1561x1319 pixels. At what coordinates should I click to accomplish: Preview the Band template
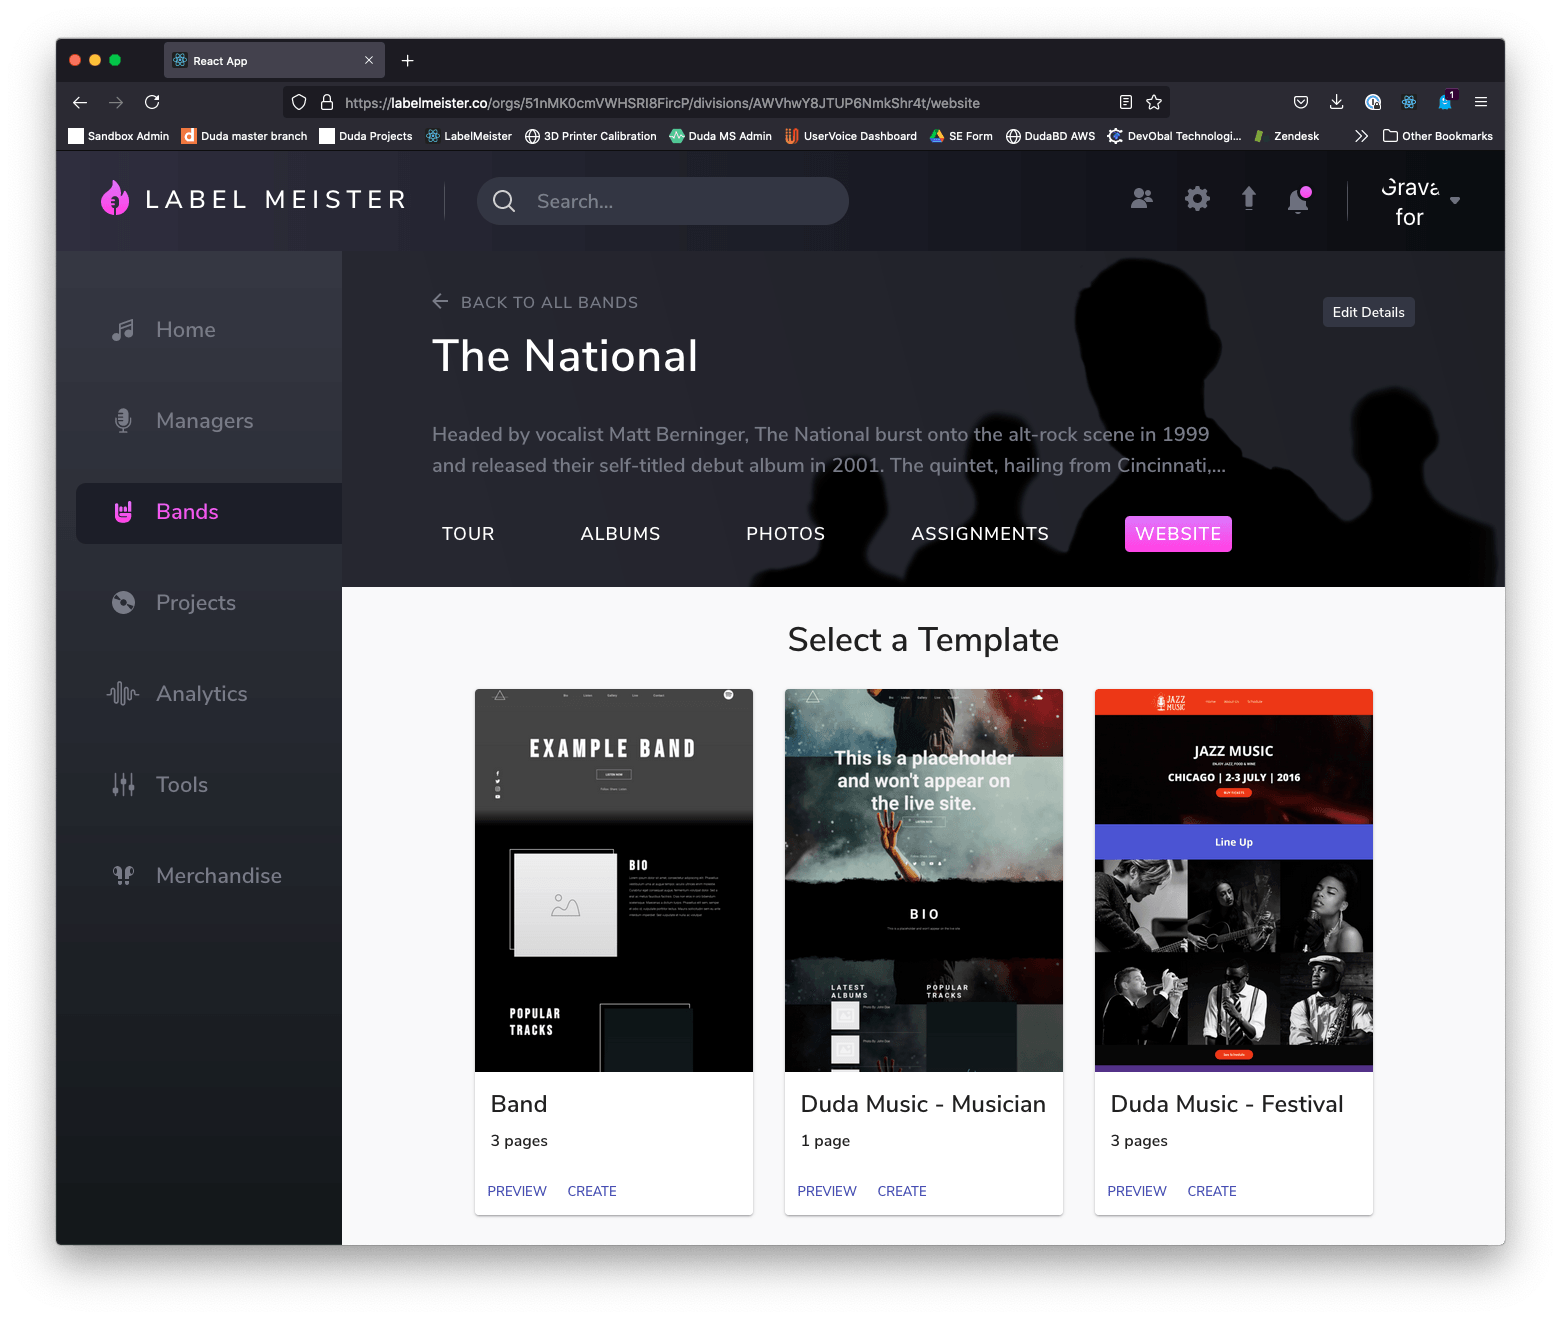[517, 1191]
